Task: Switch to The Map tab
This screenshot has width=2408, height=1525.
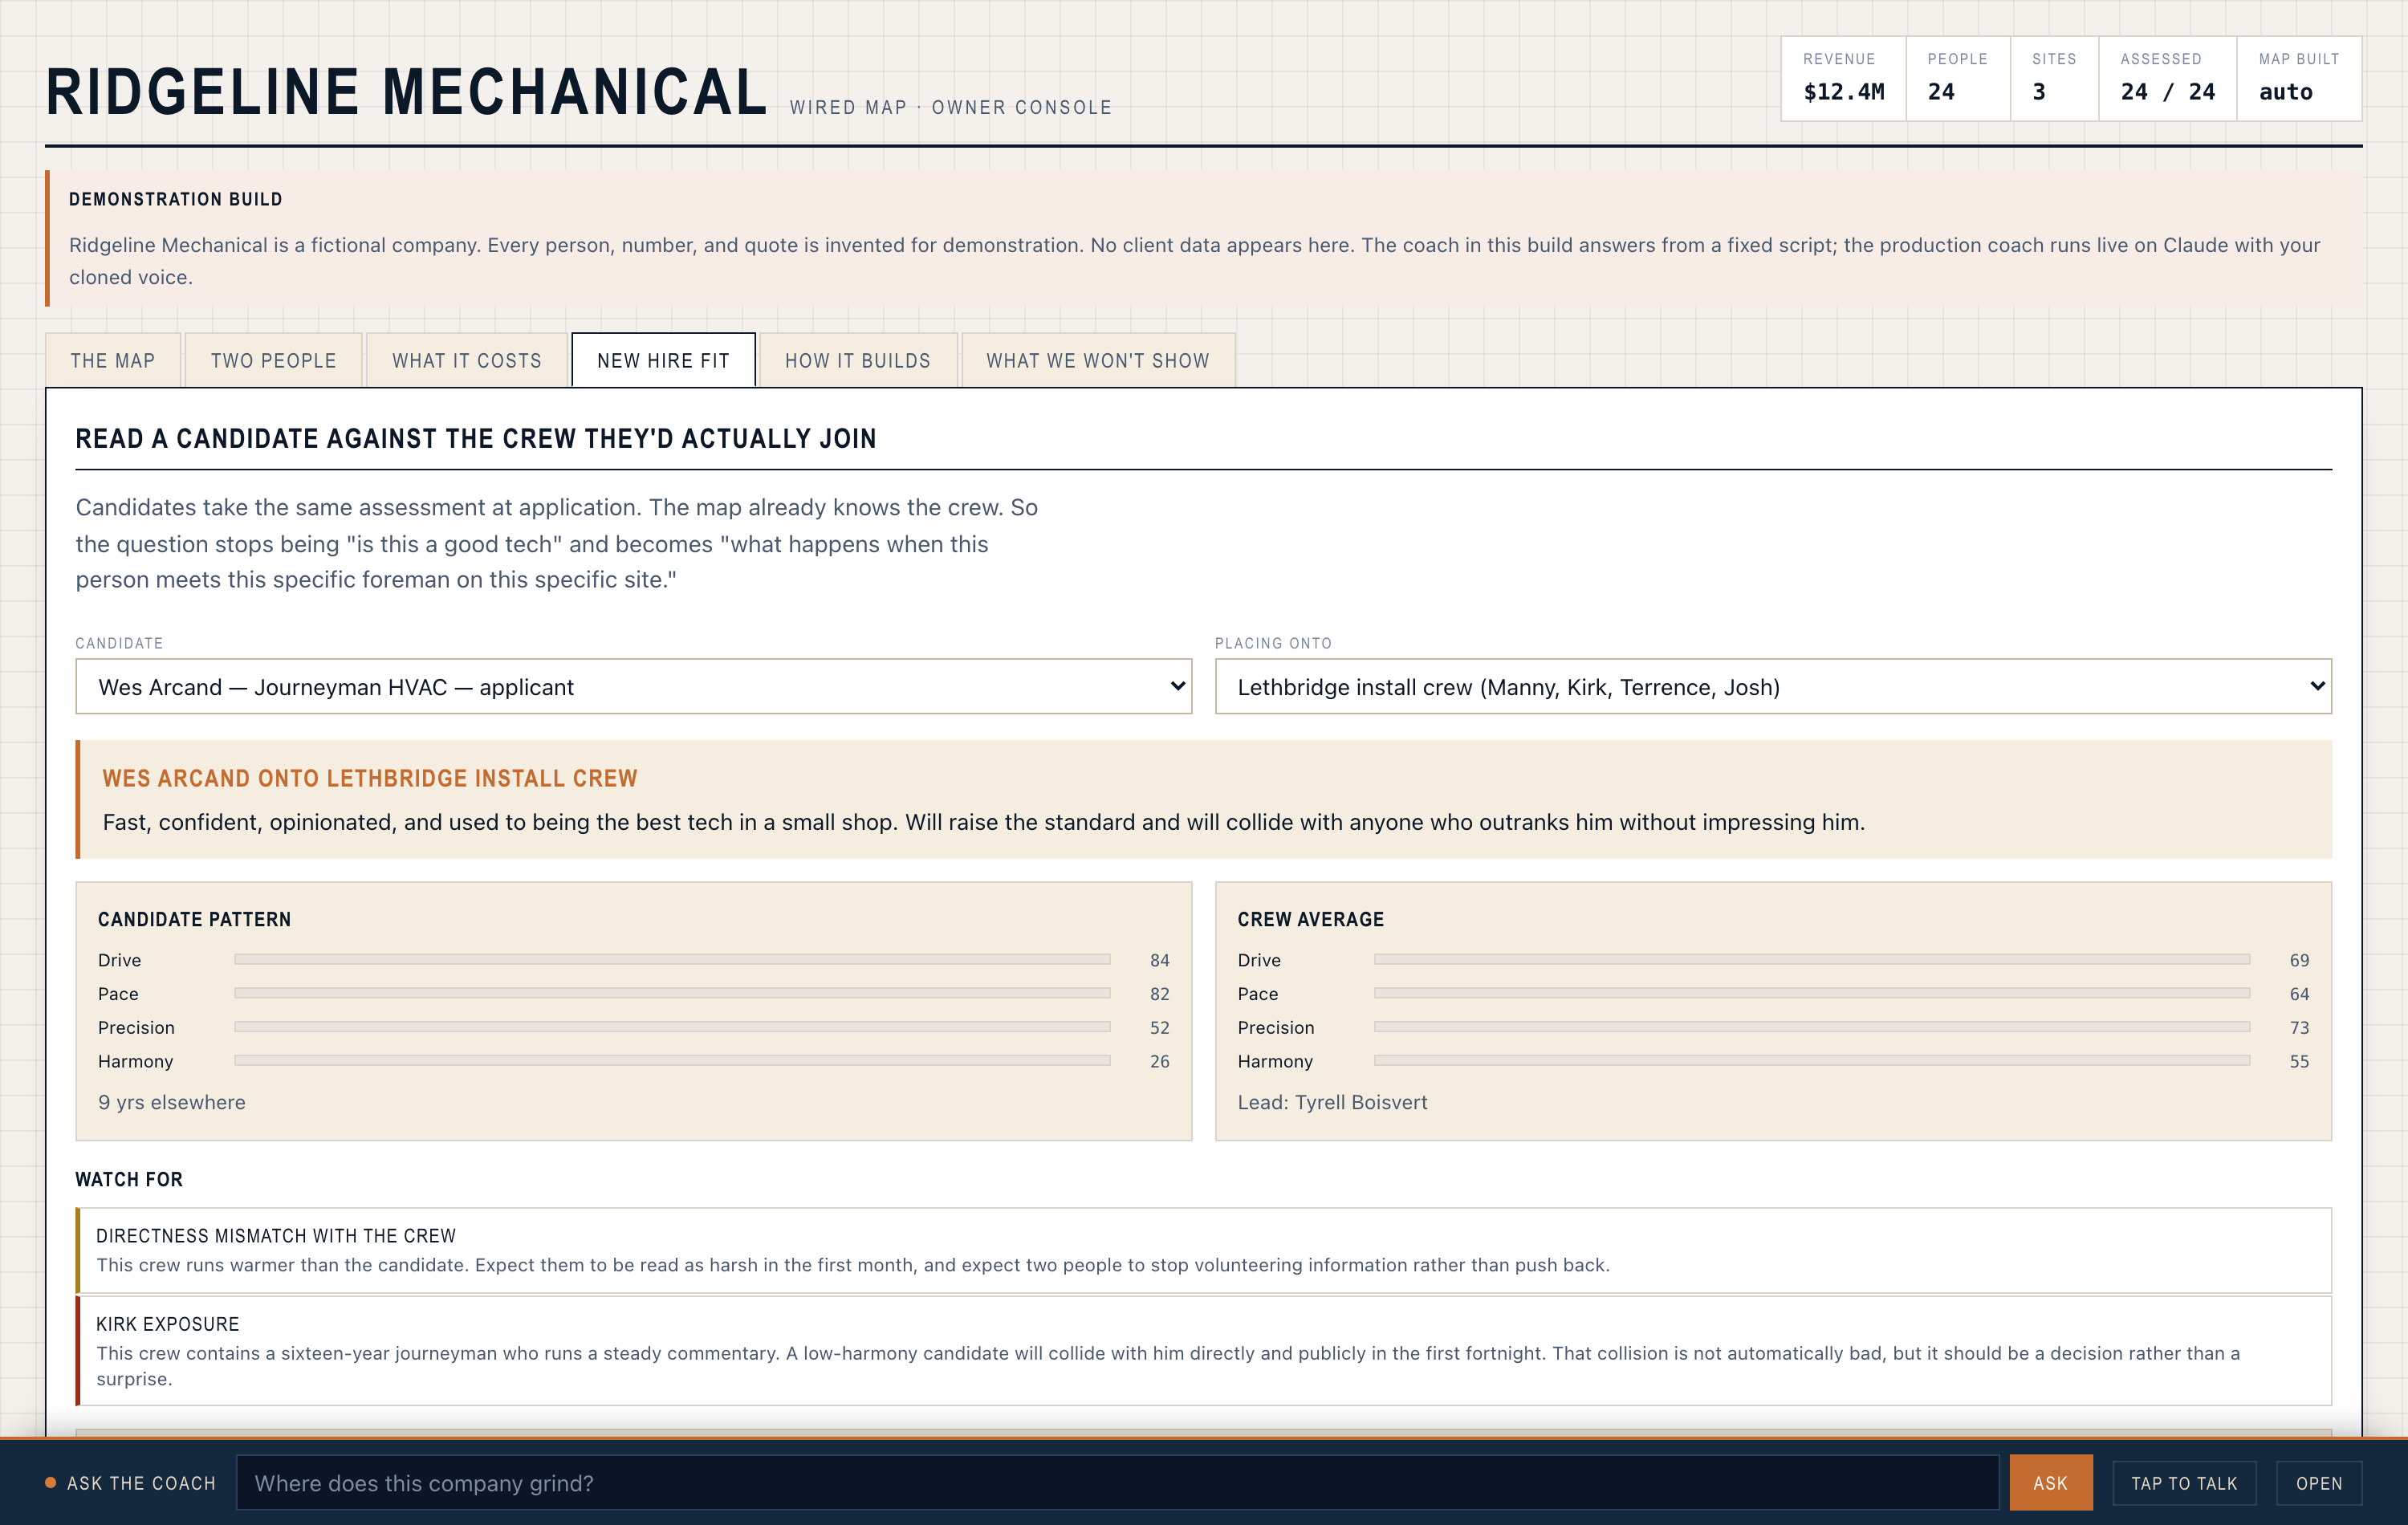Action: [x=113, y=360]
